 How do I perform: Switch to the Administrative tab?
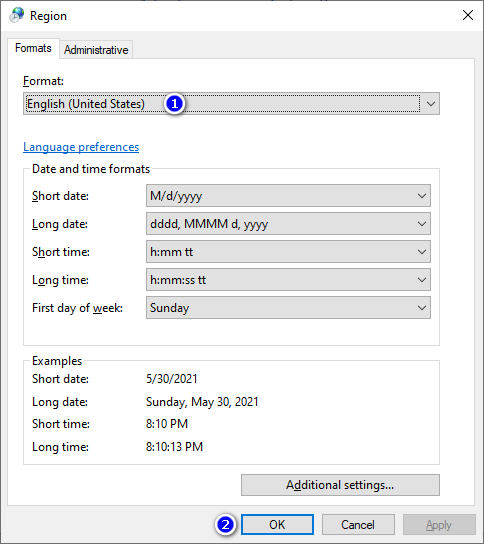tap(96, 50)
